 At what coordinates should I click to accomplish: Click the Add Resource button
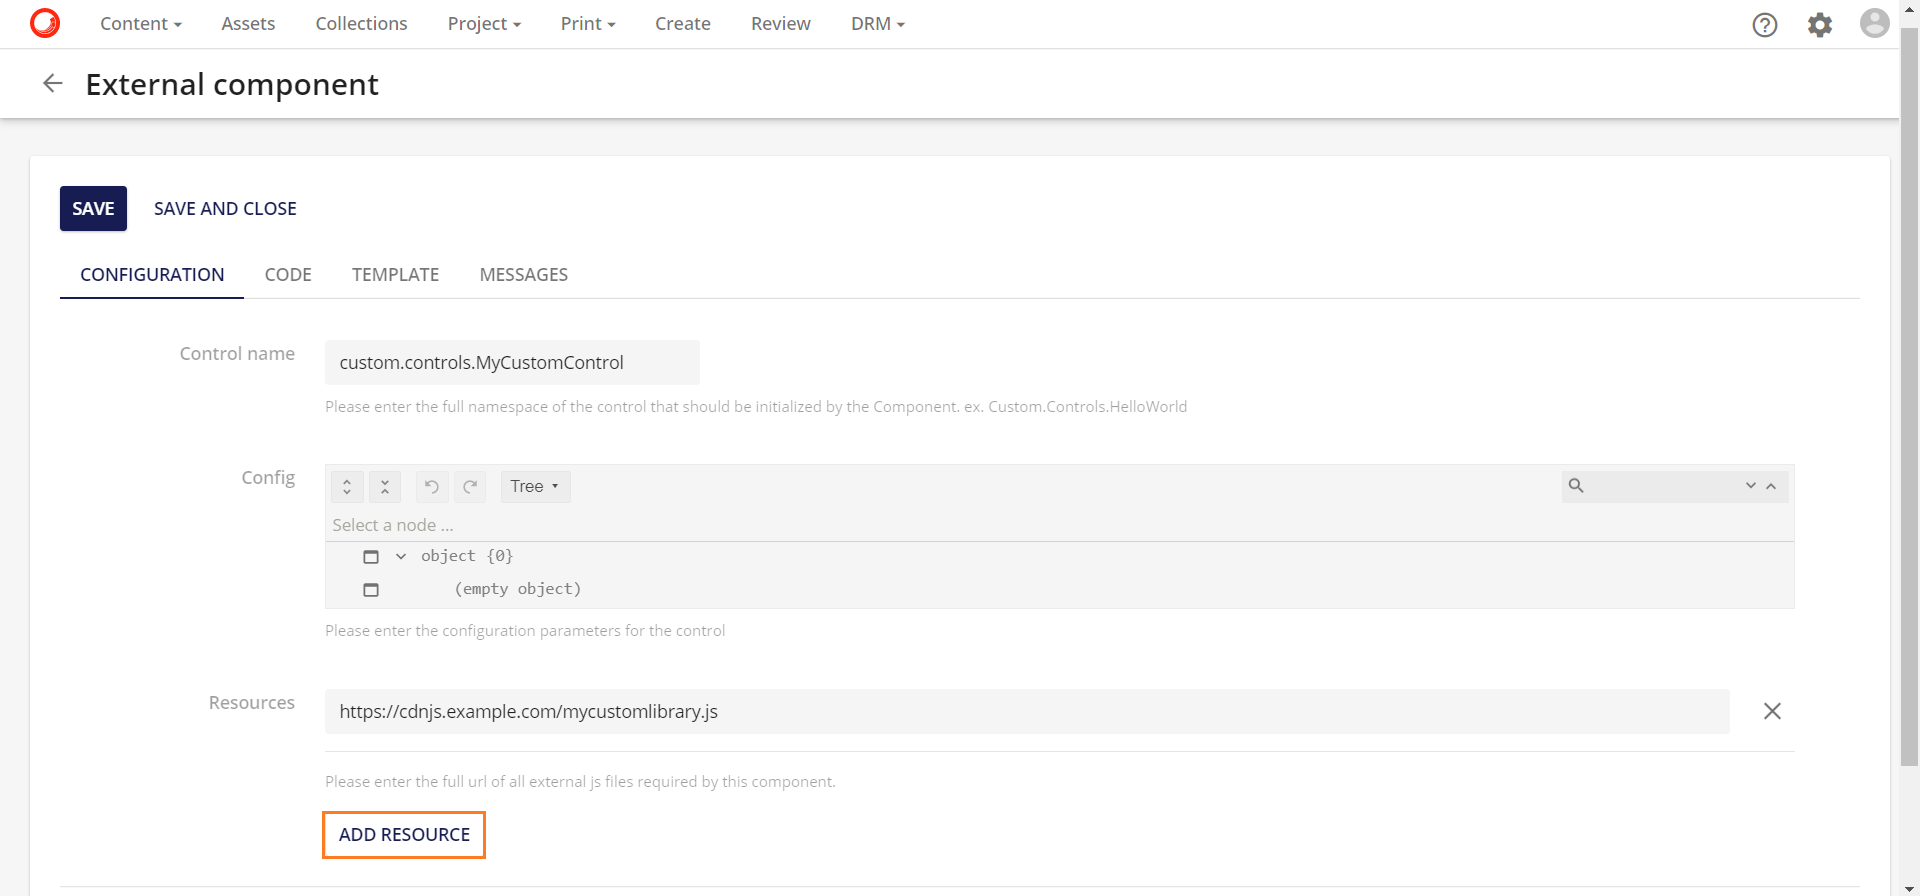404,835
